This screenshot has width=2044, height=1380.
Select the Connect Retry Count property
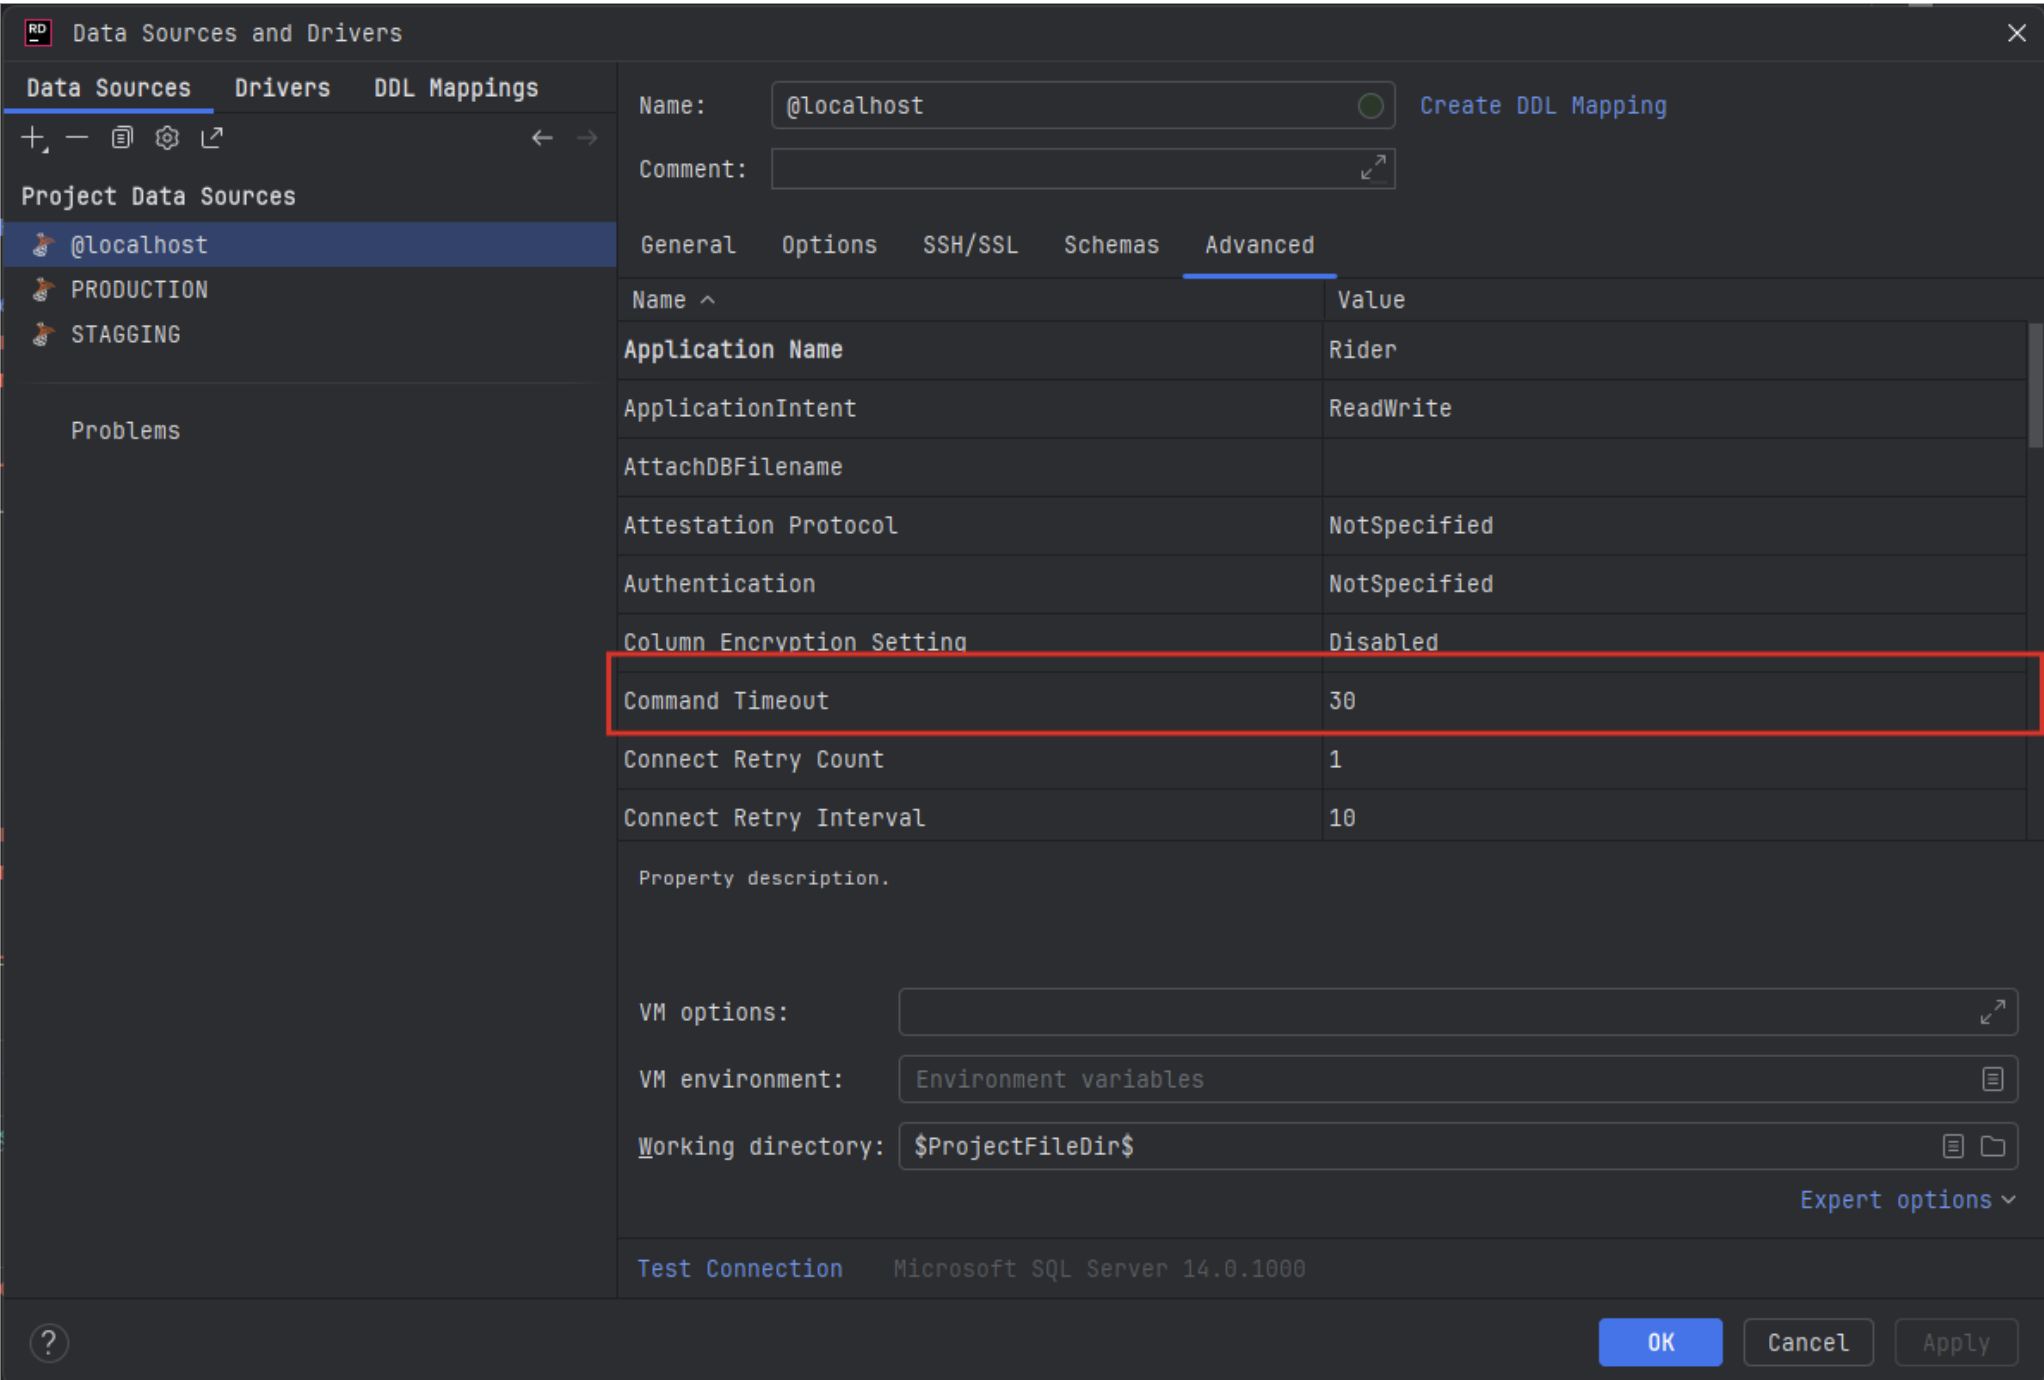coord(970,760)
